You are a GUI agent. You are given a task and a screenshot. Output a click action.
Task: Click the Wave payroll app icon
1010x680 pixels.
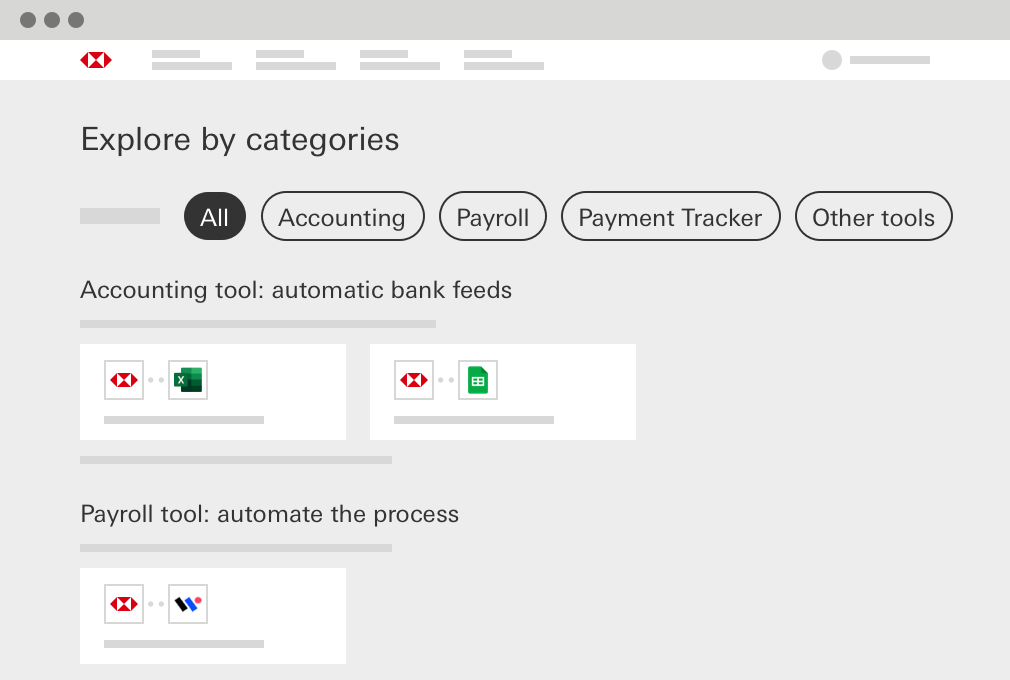tap(188, 604)
